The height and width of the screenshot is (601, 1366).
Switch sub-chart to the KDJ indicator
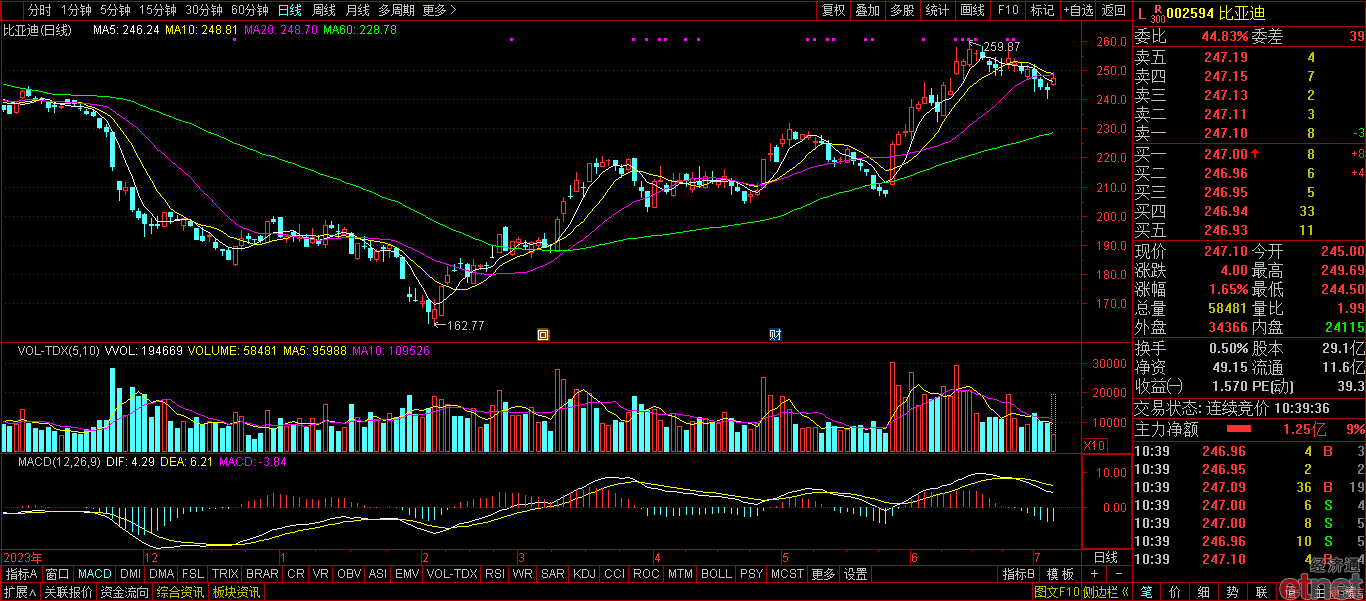click(584, 574)
